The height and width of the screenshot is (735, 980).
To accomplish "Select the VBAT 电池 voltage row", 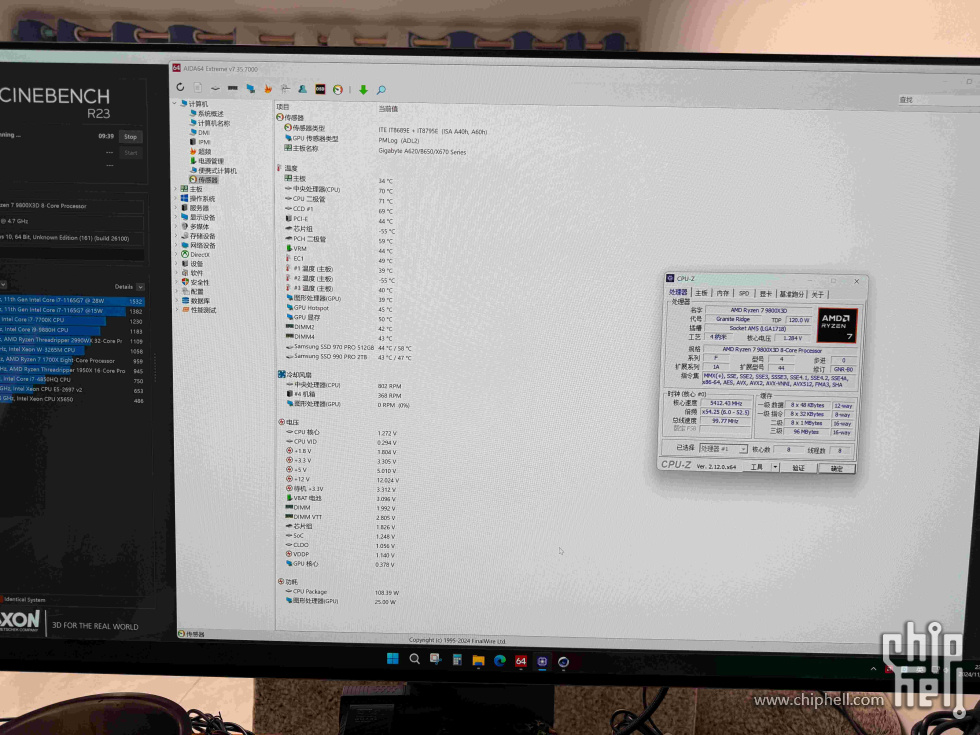I will click(x=341, y=498).
